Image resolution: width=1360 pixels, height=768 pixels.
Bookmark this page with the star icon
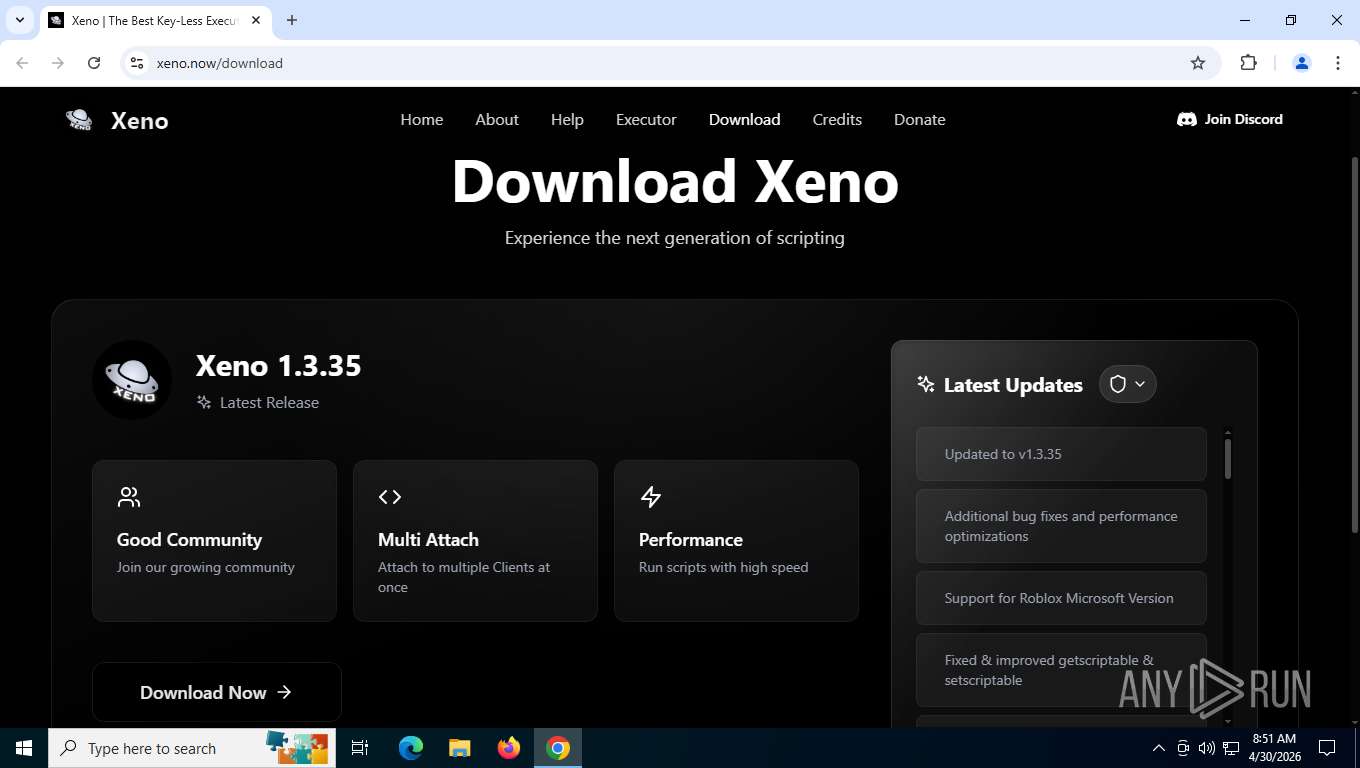tap(1198, 63)
